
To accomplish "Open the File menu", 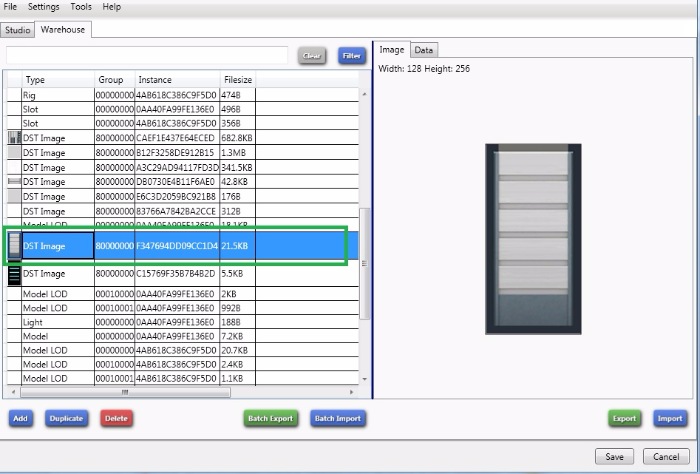I will click(10, 7).
